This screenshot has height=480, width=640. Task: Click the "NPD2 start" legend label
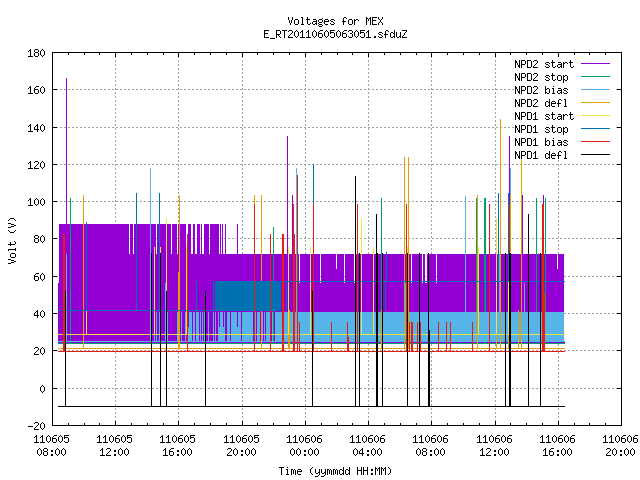544,64
